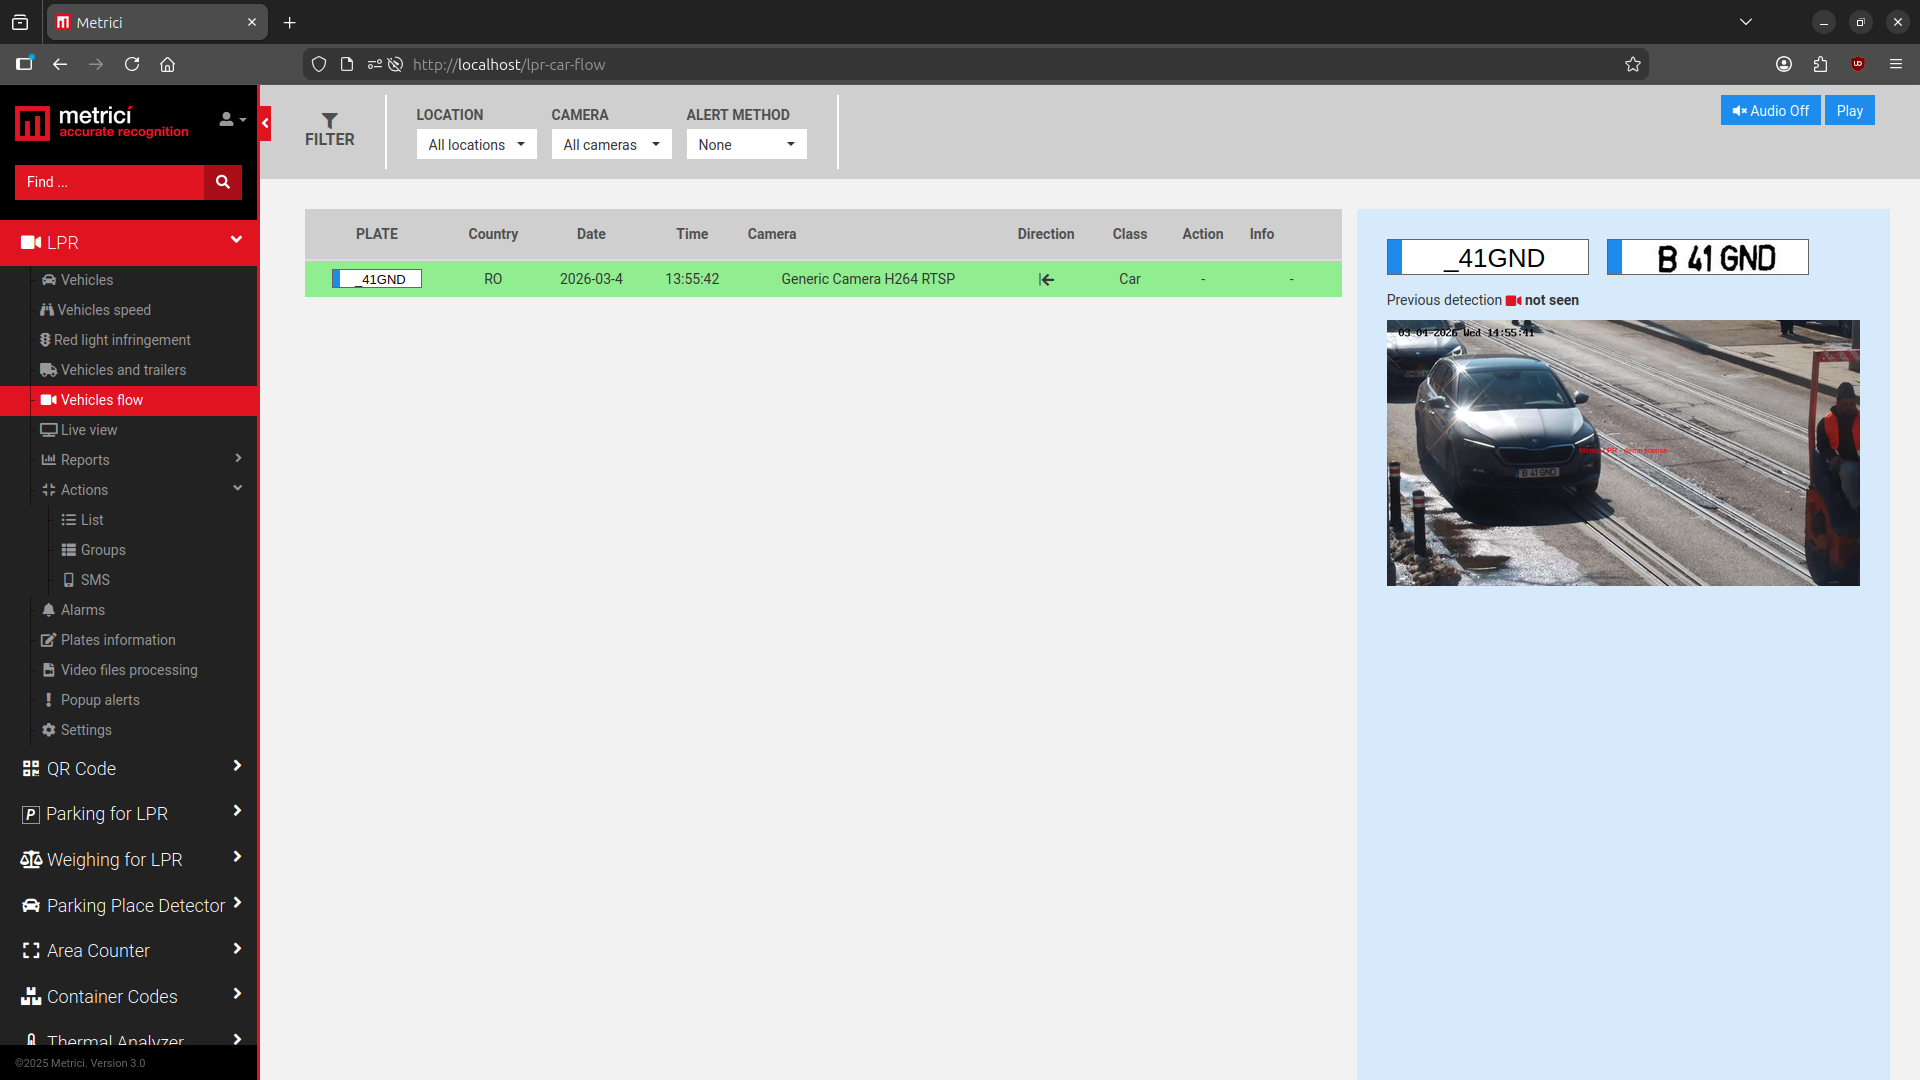Open the All locations dropdown
Viewport: 1920px width, 1080px height.
point(477,145)
